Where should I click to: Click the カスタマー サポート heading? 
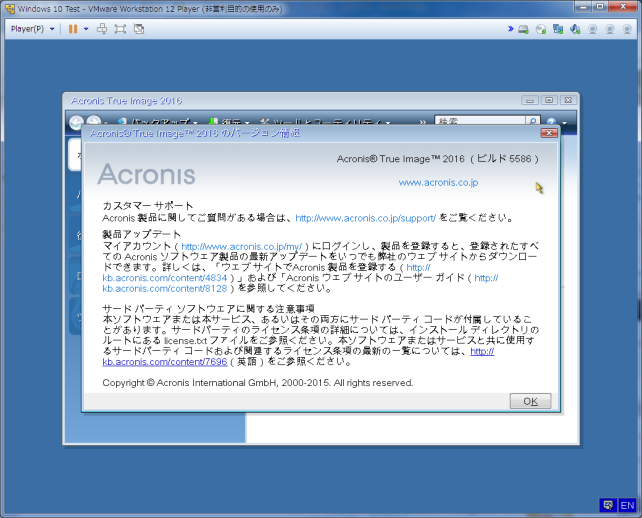[147, 206]
